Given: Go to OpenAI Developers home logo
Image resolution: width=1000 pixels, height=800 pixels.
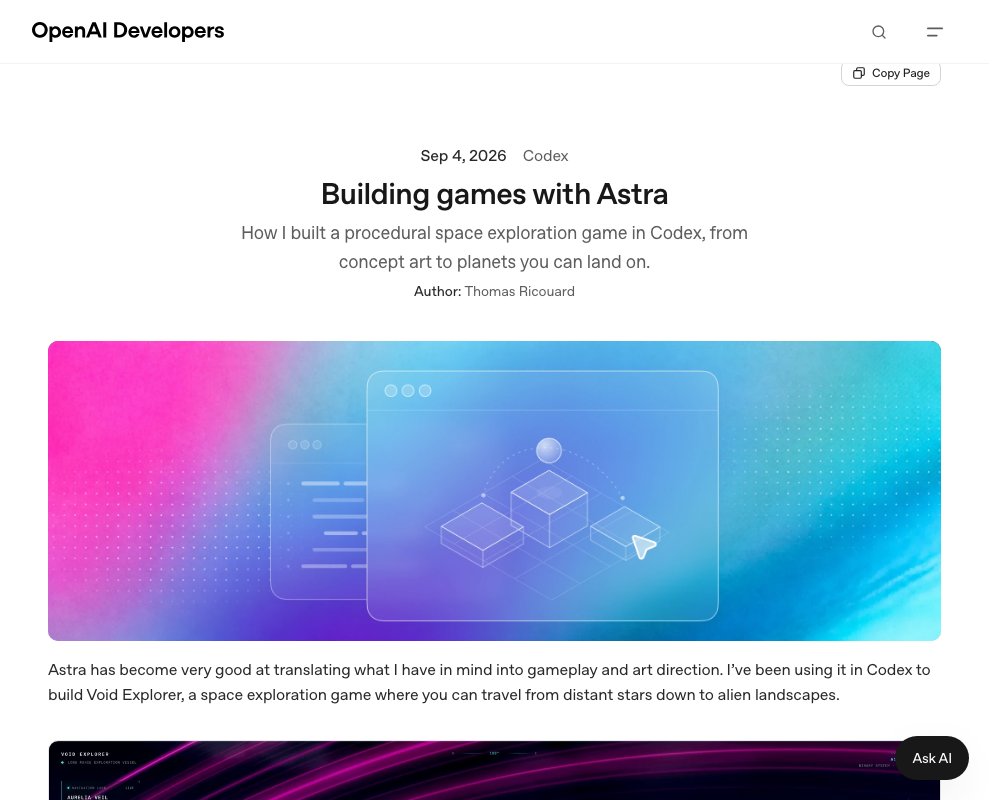Looking at the screenshot, I should coord(128,31).
